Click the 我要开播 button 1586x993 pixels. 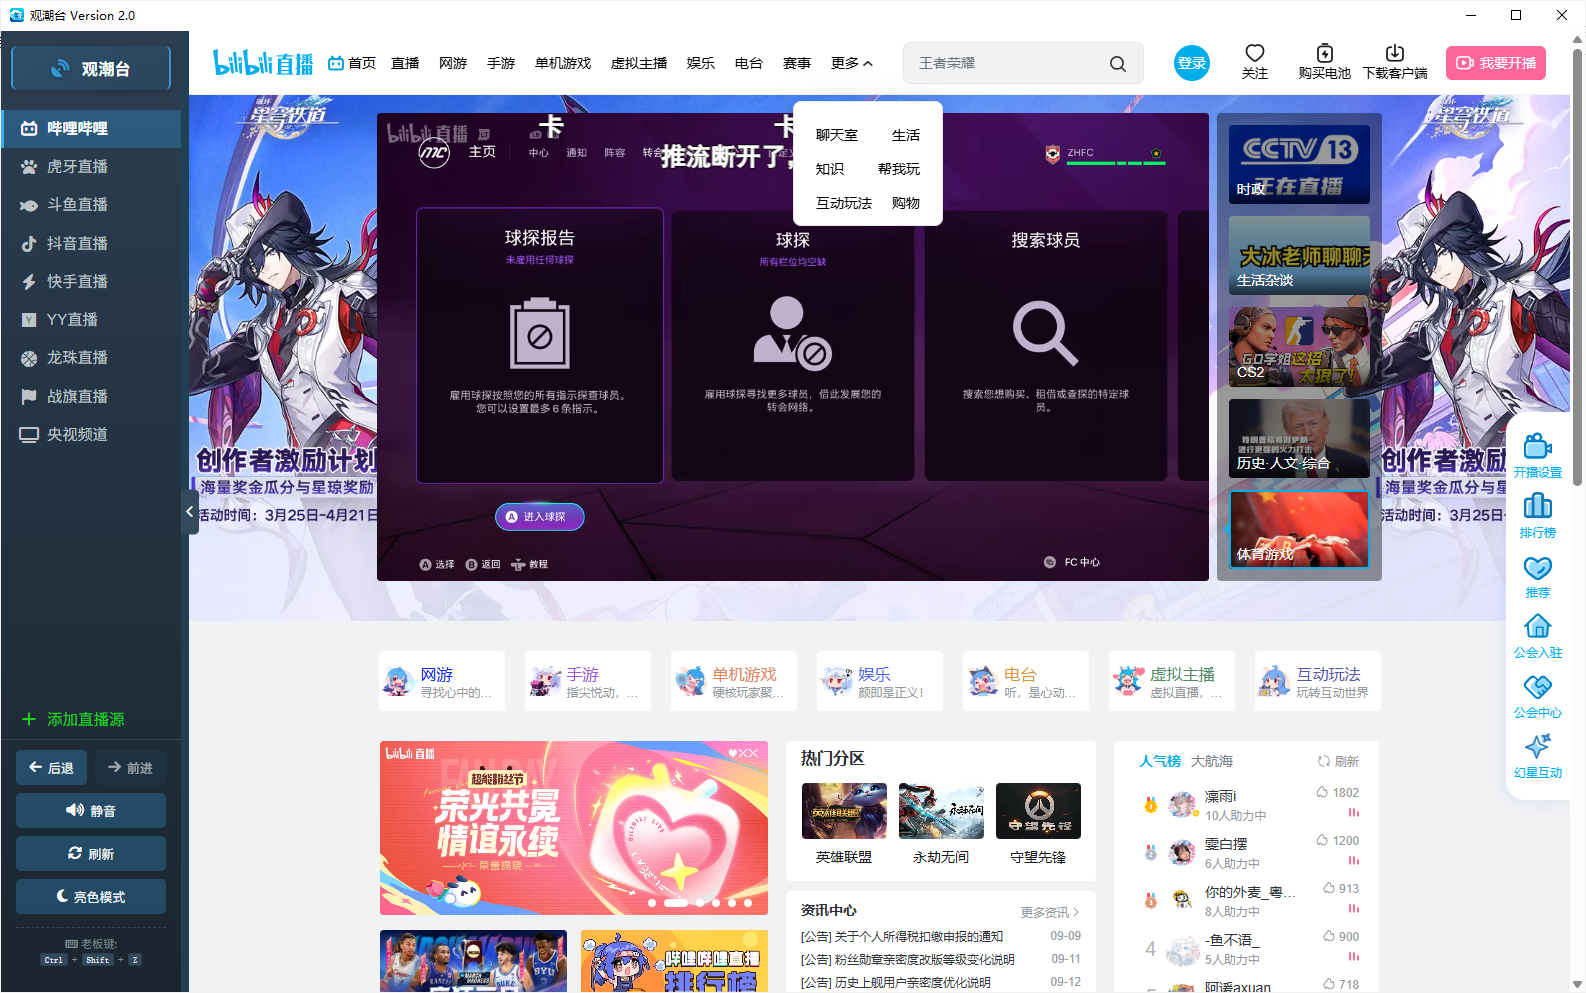(x=1495, y=63)
